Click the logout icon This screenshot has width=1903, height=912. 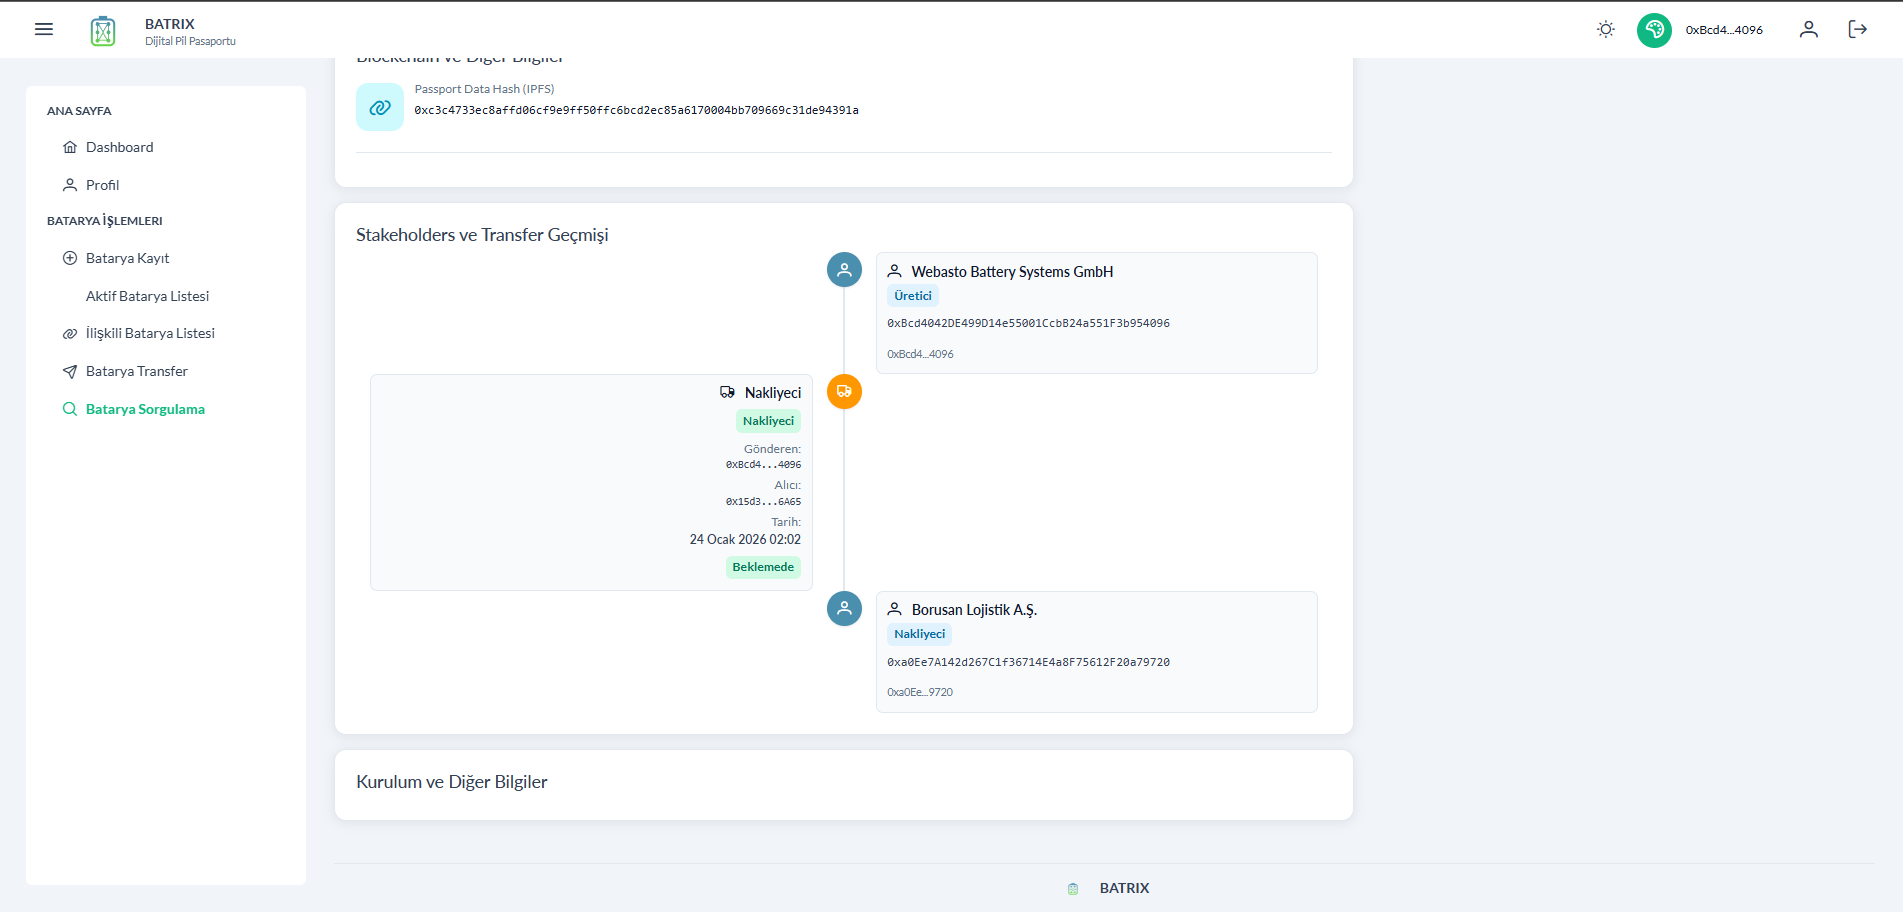(1857, 30)
